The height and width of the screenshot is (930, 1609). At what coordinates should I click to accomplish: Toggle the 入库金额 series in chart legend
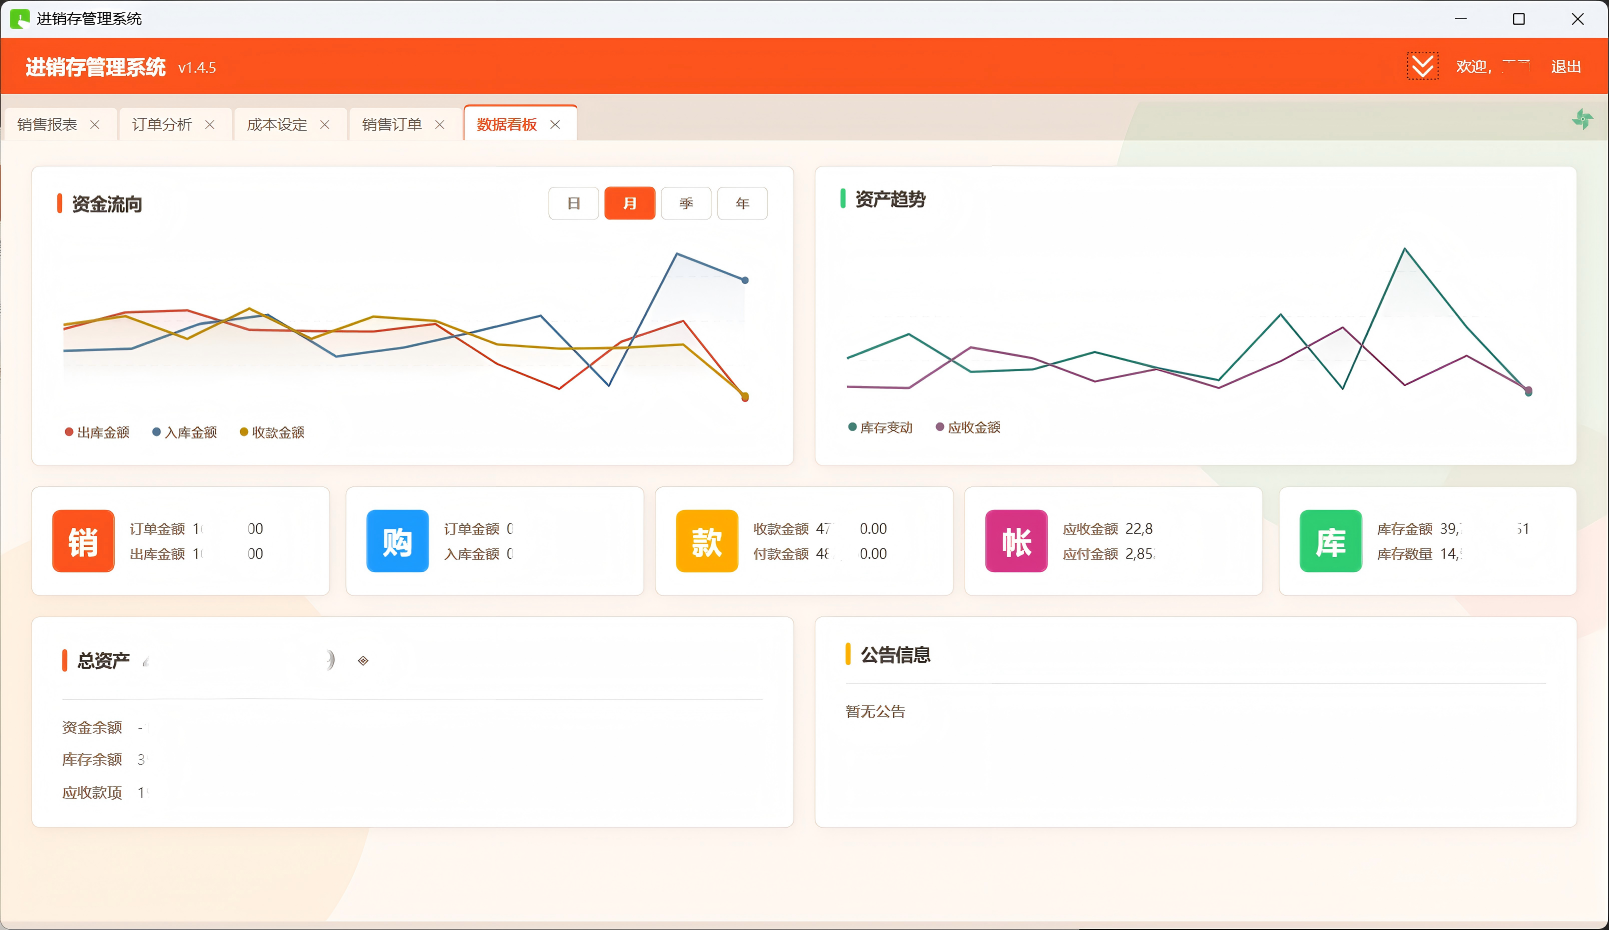click(x=185, y=432)
